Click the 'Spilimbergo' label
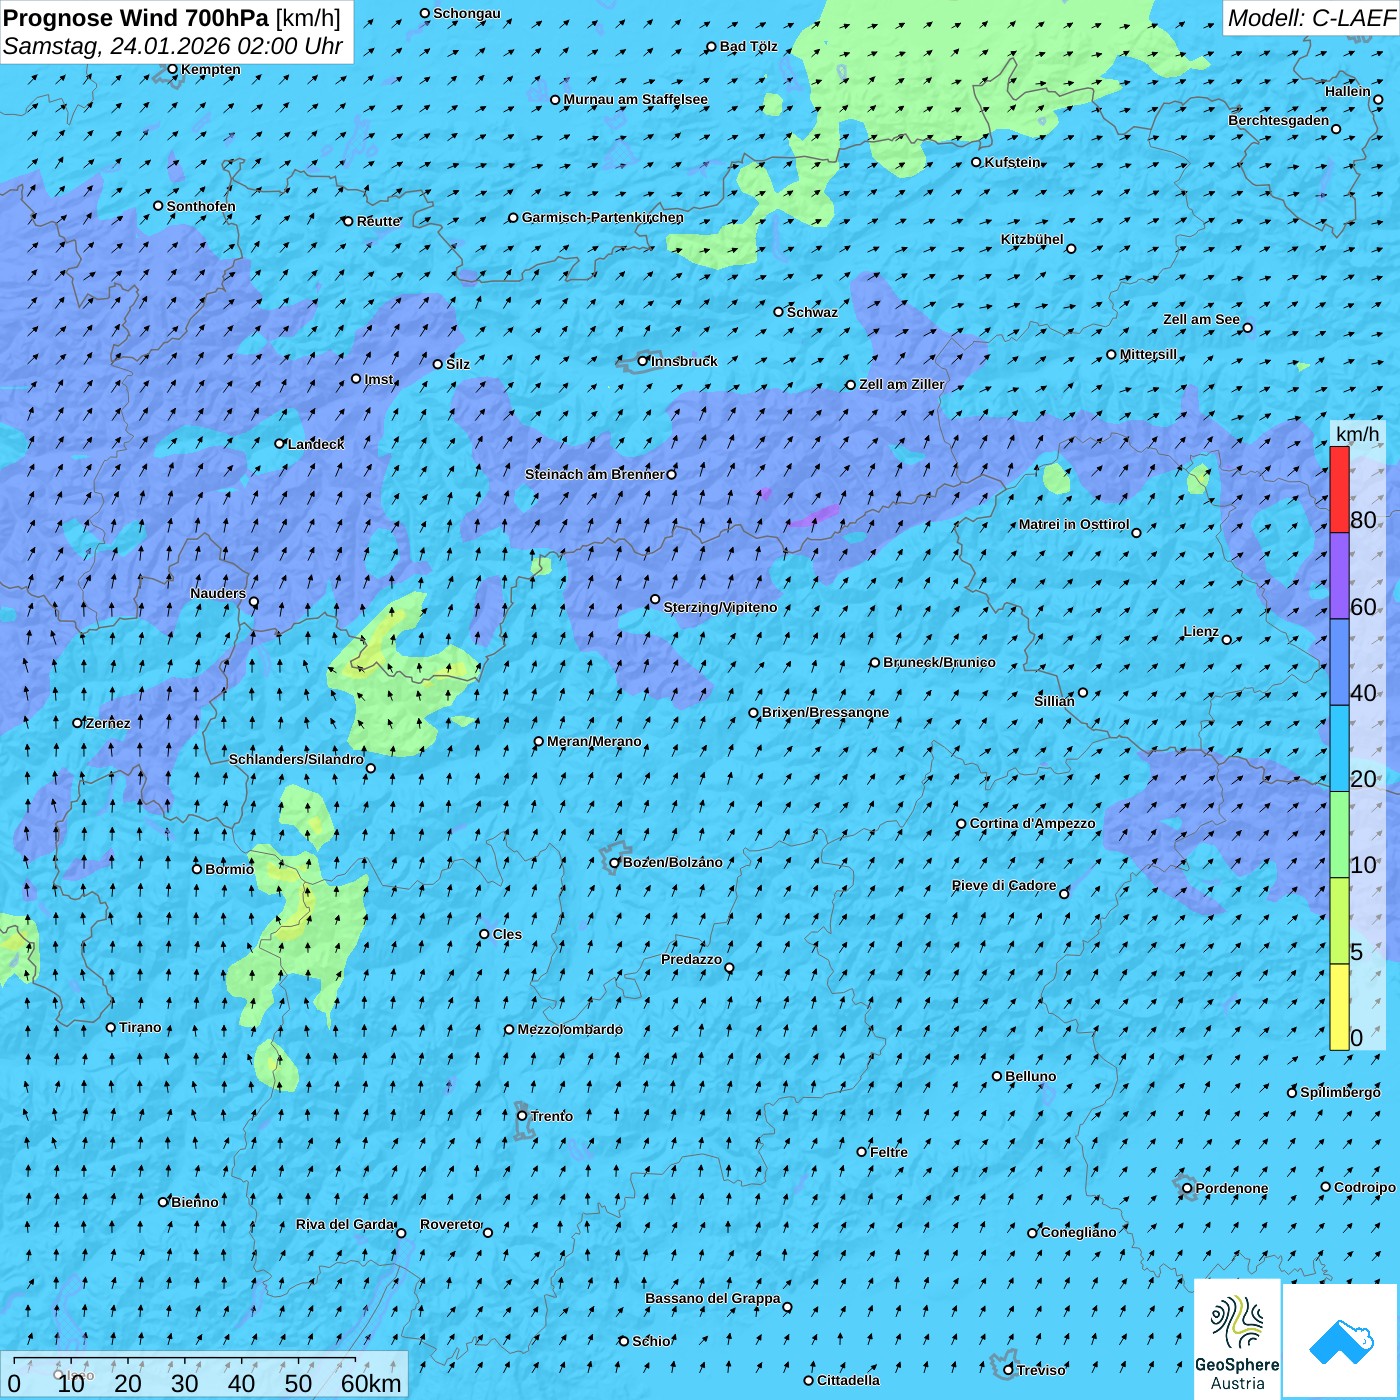Screen dimensions: 1400x1400 1340,1092
